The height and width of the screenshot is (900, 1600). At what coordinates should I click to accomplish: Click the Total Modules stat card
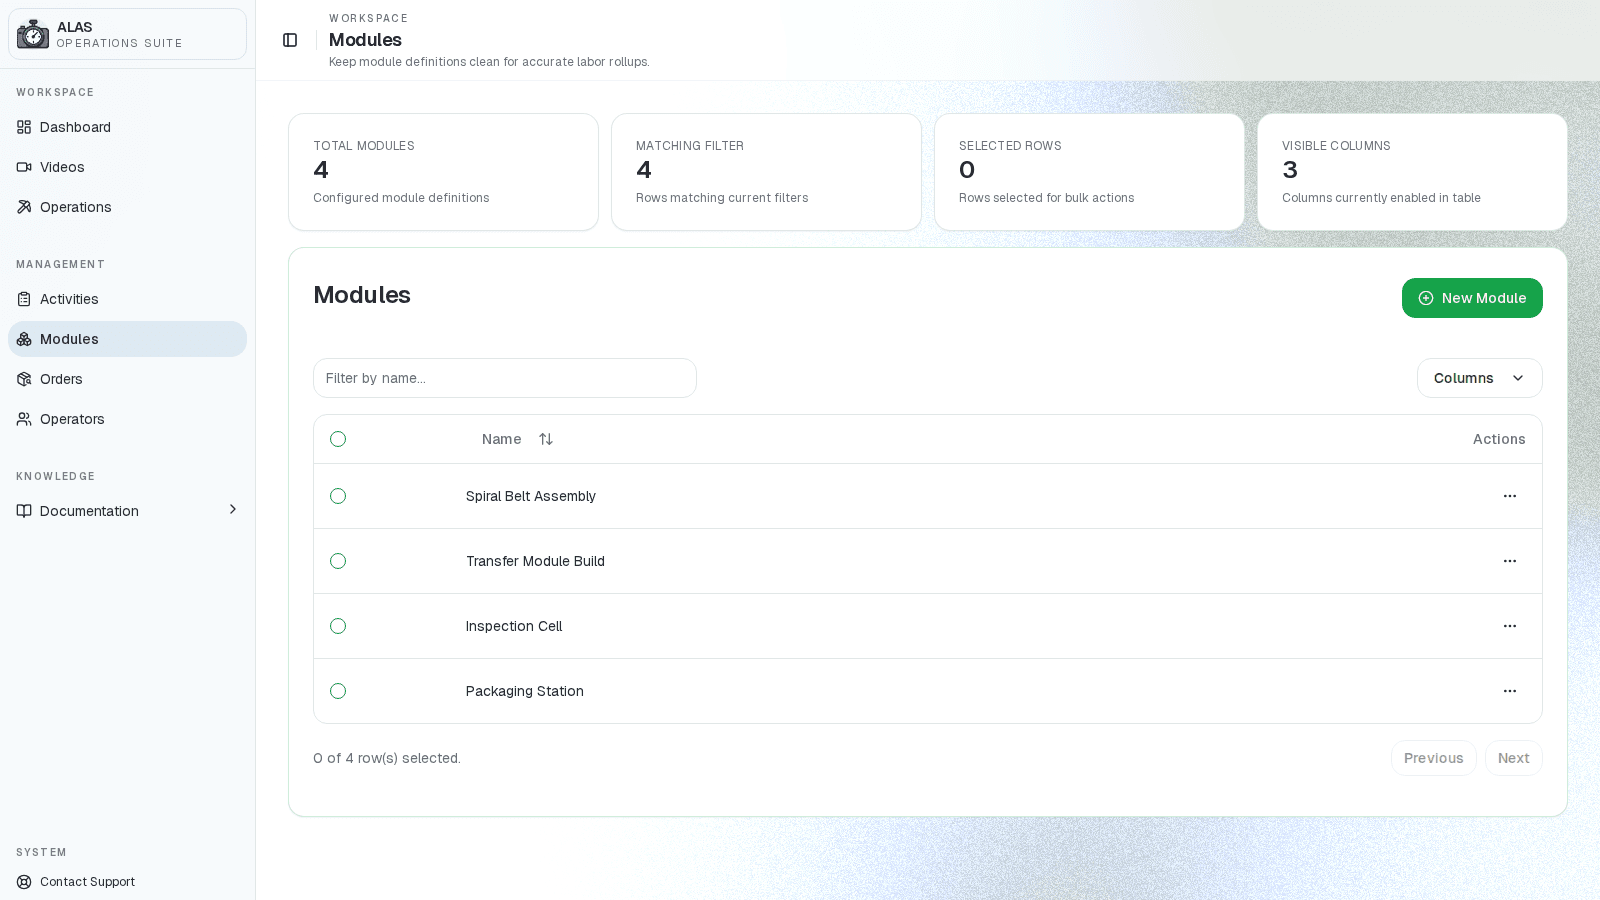click(x=443, y=172)
